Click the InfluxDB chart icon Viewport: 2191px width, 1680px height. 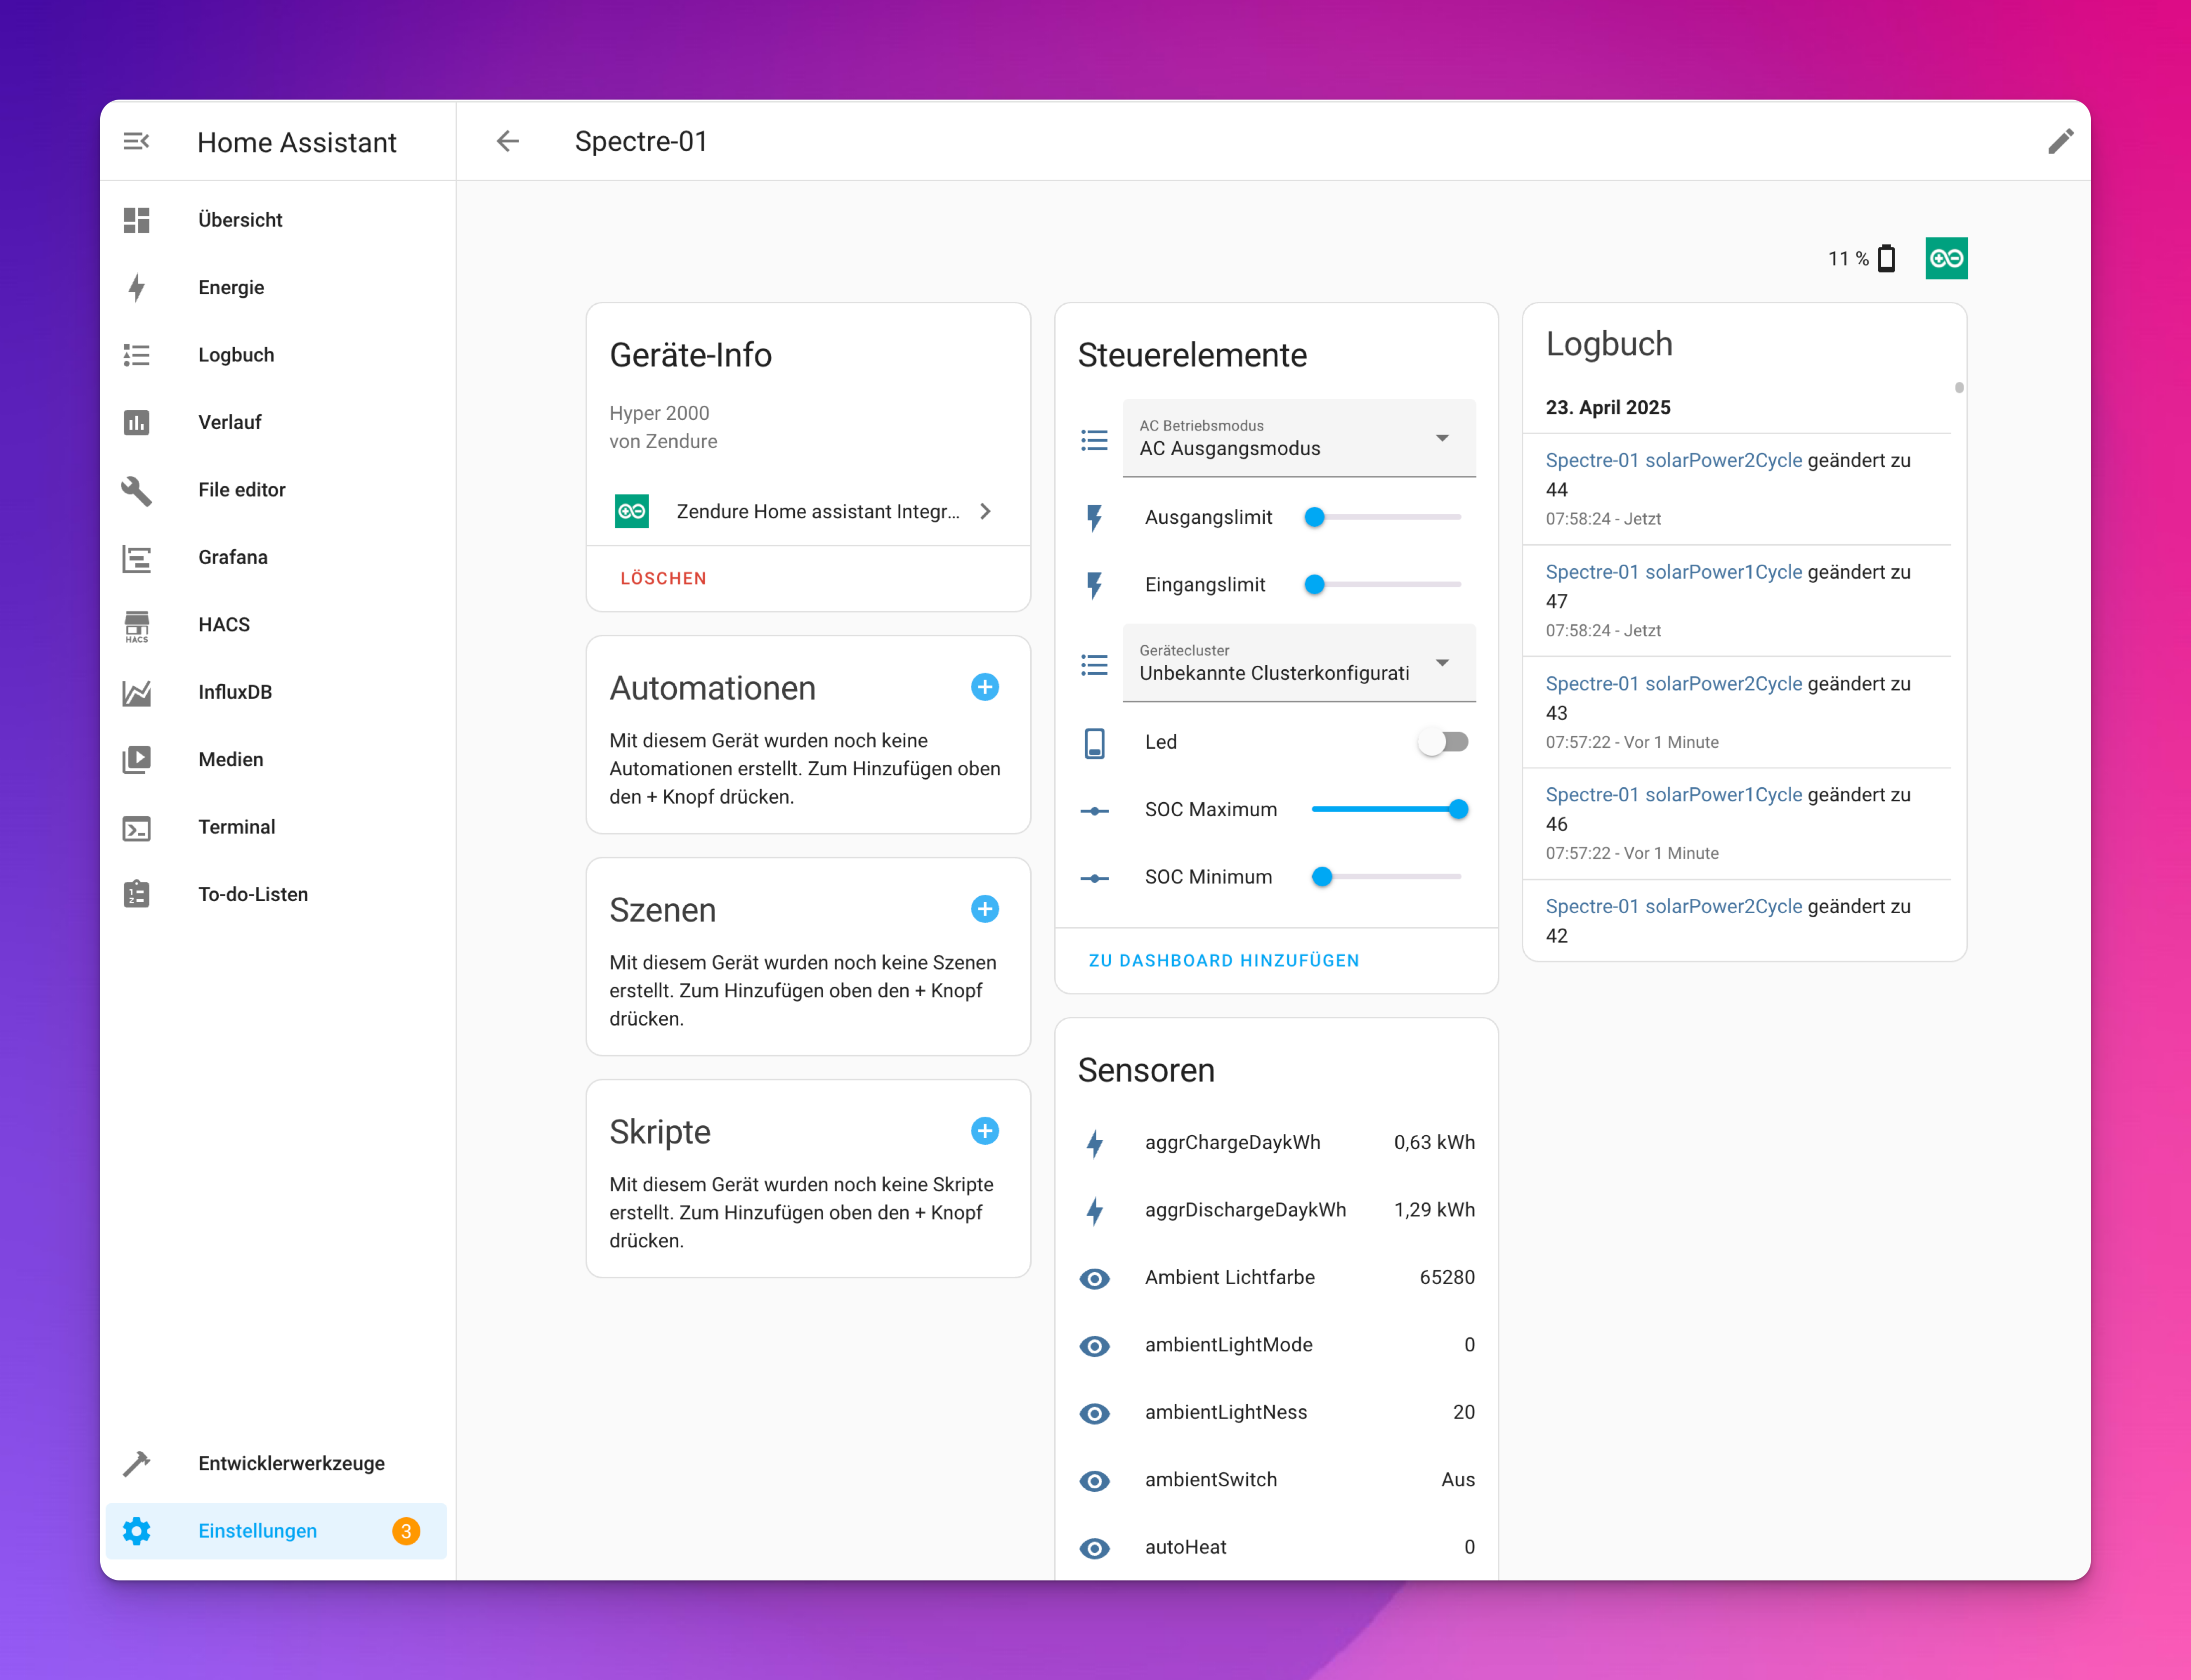pyautogui.click(x=137, y=692)
